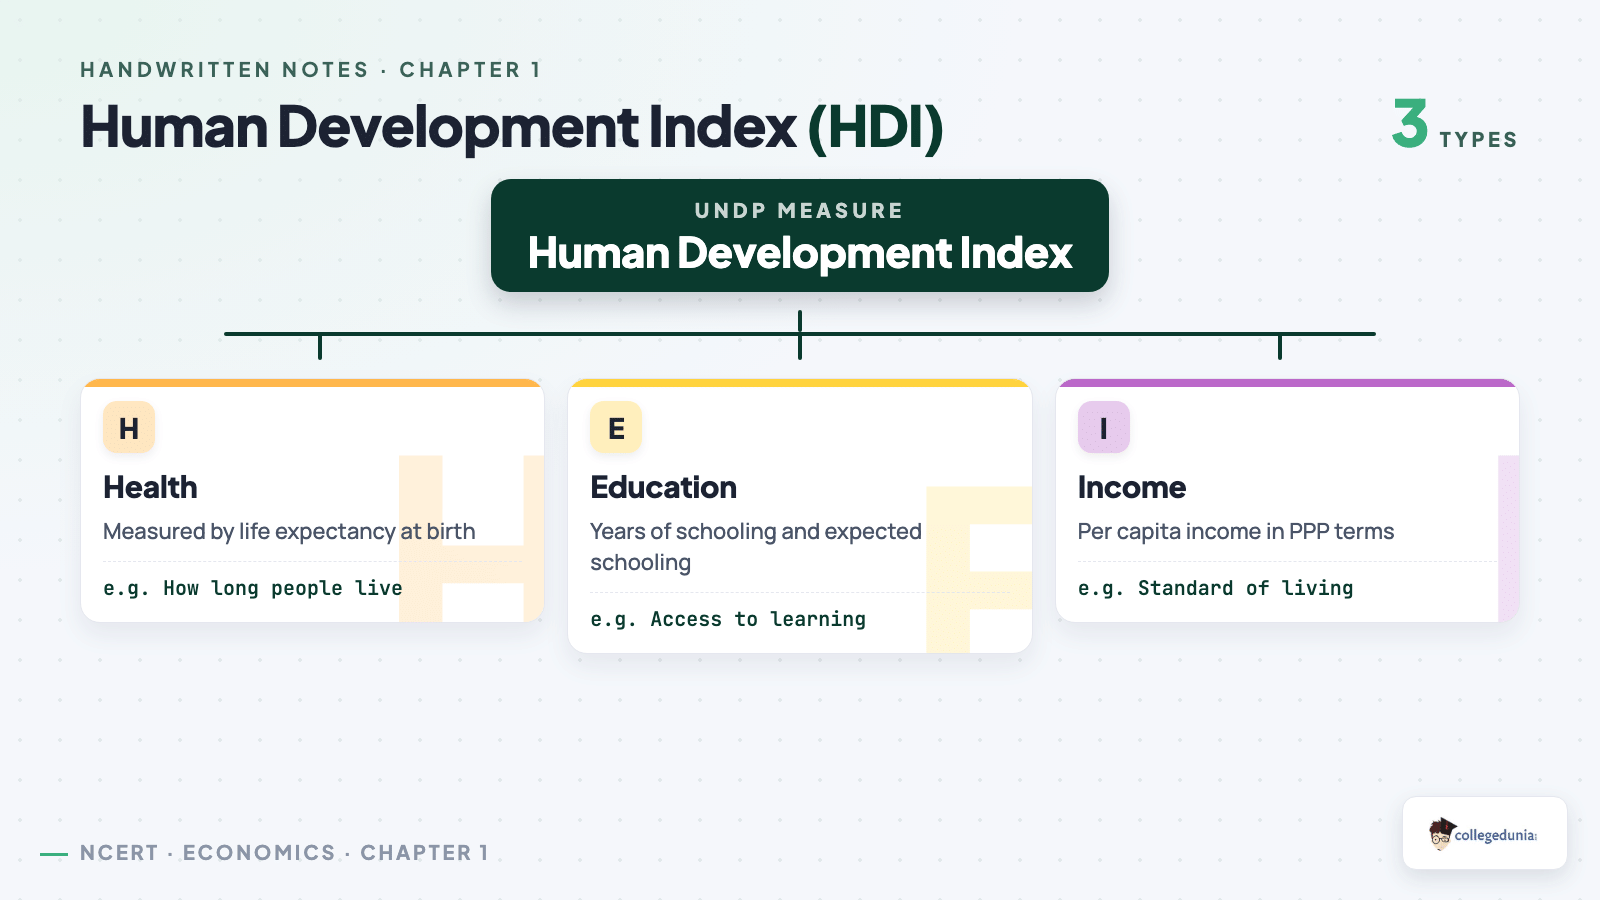The image size is (1600, 900).
Task: Click 'Handwritten Notes · Chapter 1' header
Action: [311, 70]
